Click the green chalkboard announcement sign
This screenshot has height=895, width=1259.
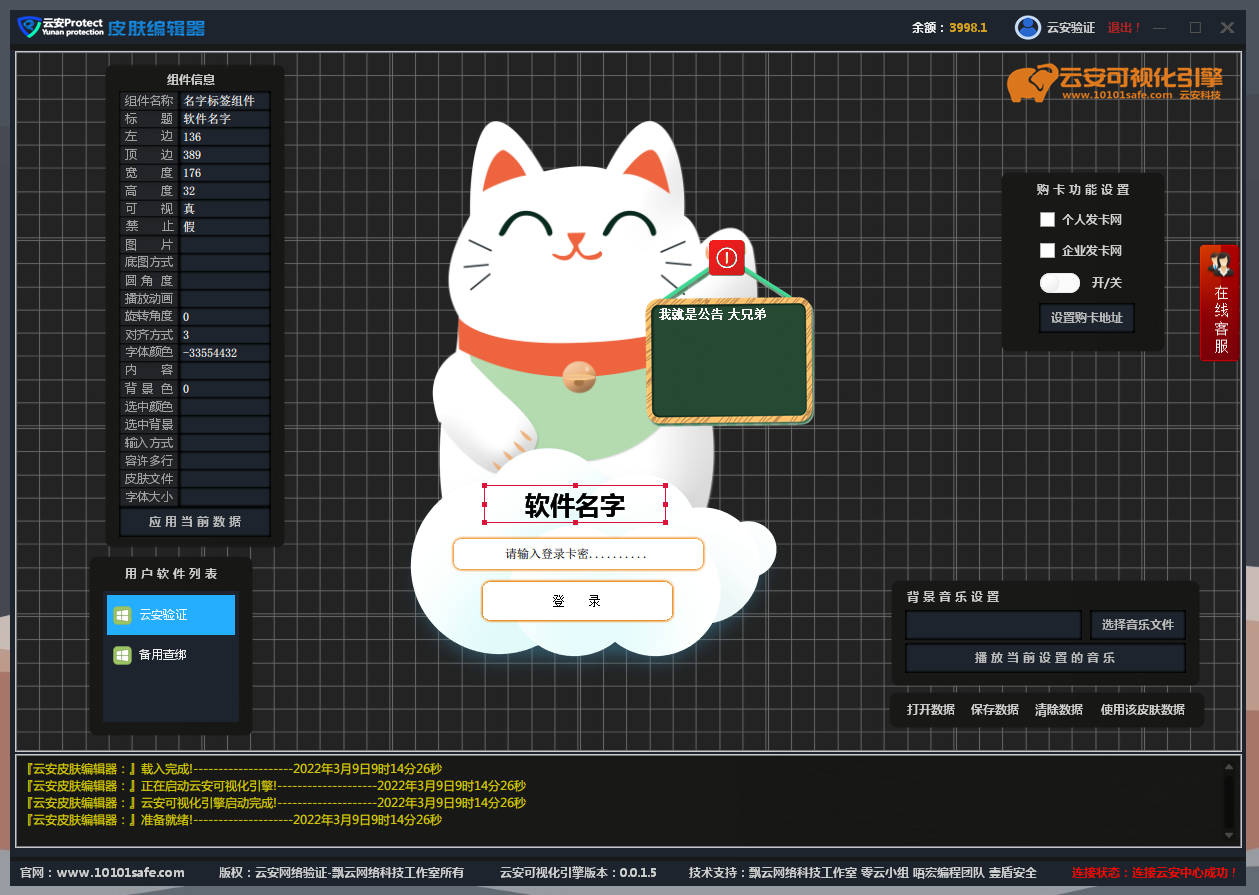[x=729, y=361]
